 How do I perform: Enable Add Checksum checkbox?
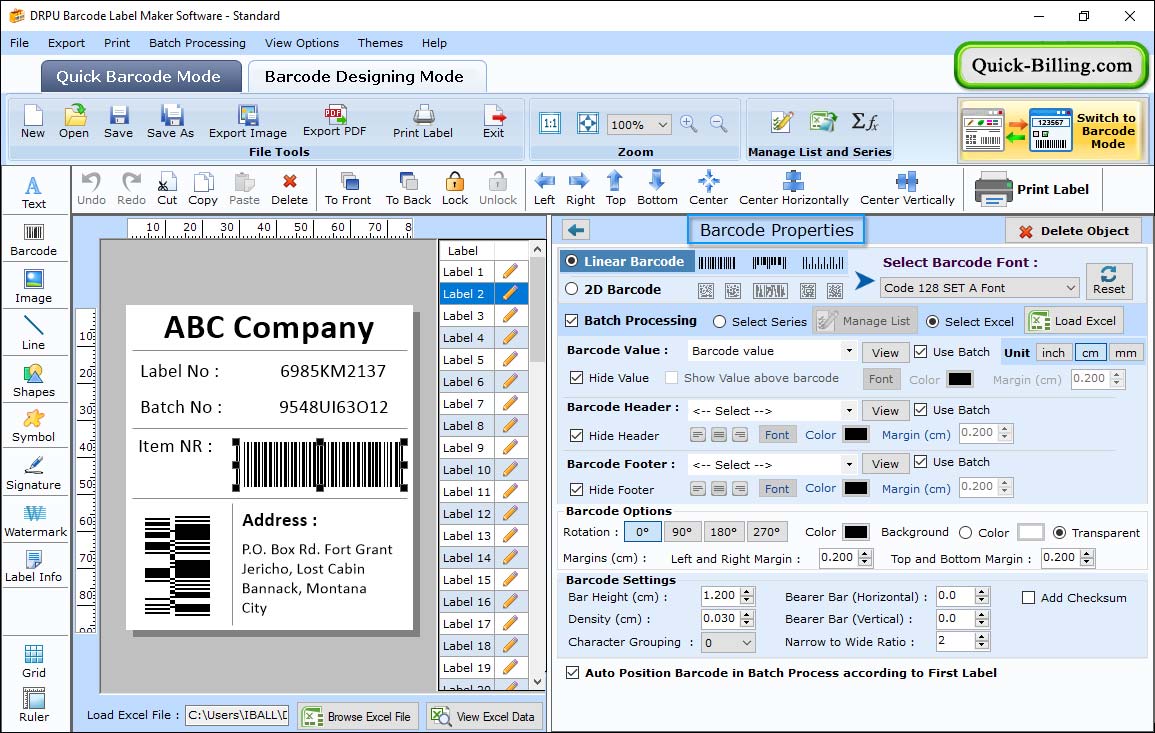click(1029, 598)
